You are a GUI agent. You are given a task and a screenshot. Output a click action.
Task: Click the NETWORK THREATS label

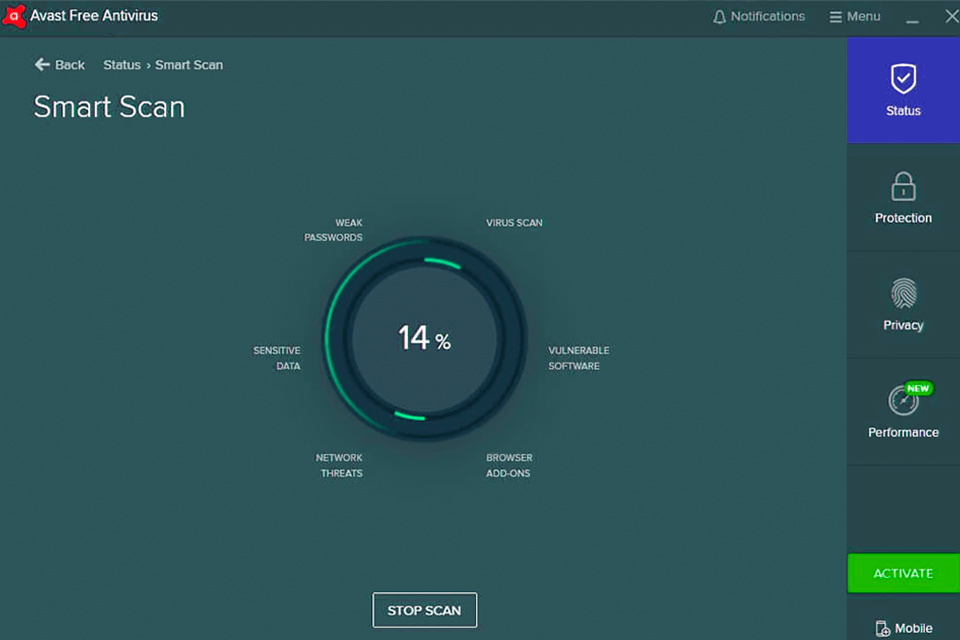pos(340,465)
